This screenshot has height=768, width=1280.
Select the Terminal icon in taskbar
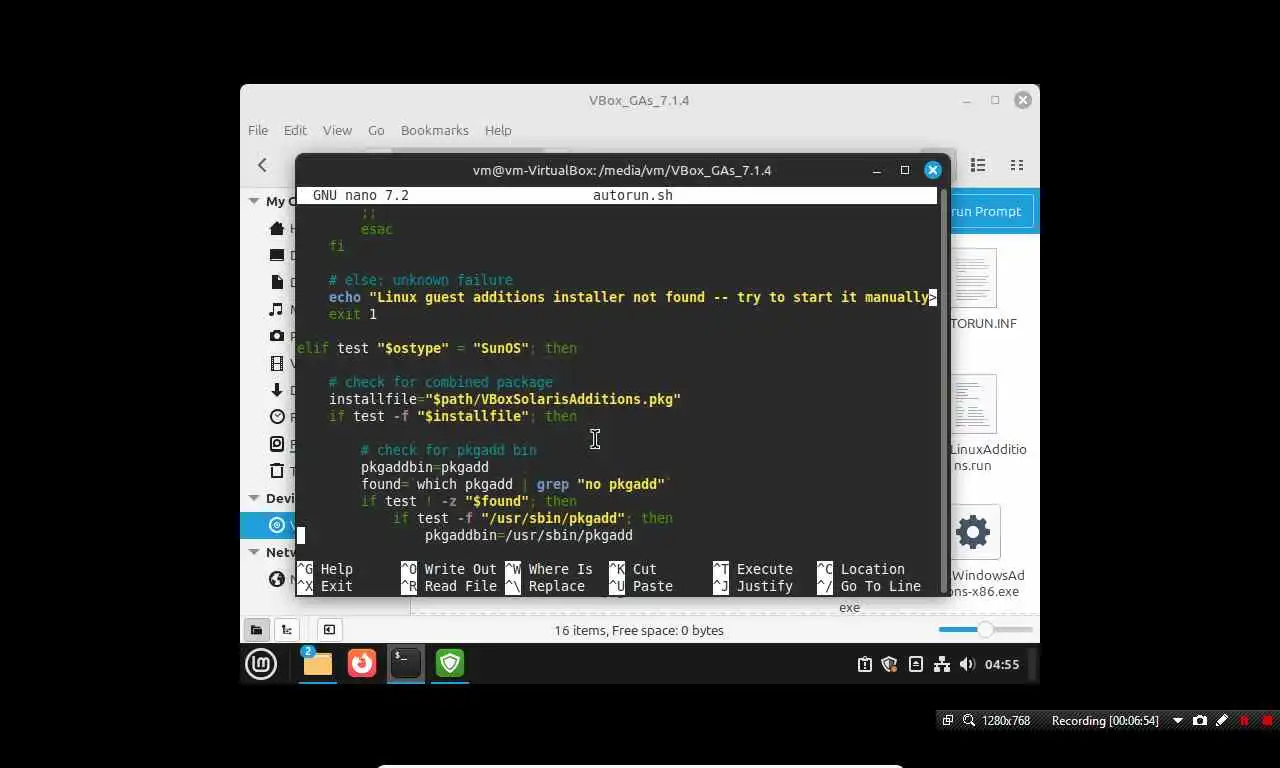coord(406,662)
